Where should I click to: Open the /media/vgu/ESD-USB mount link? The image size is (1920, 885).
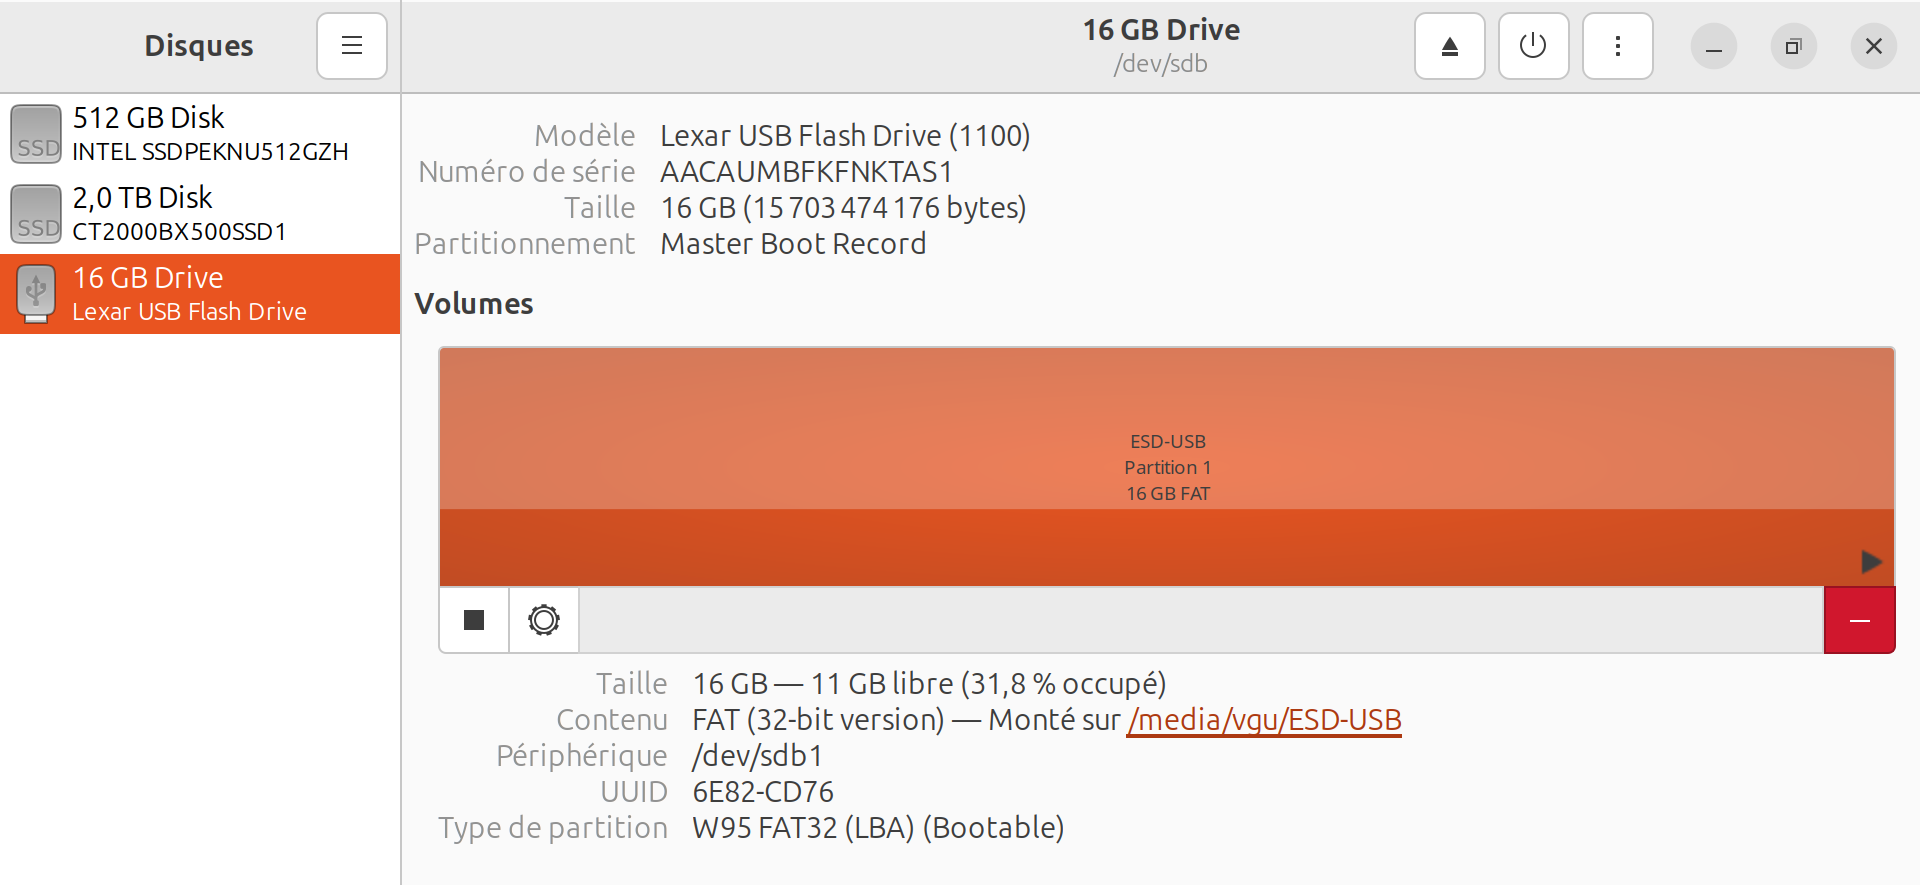click(1264, 720)
